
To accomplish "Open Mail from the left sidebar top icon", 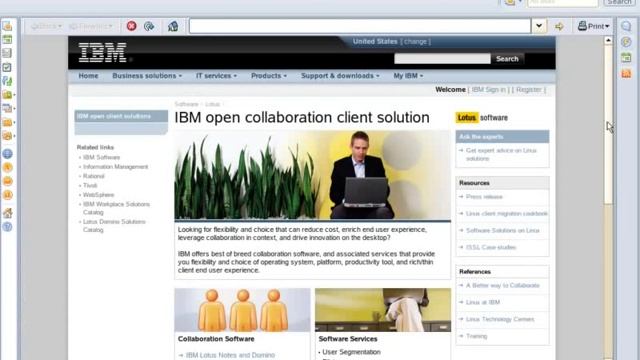I will (7, 26).
